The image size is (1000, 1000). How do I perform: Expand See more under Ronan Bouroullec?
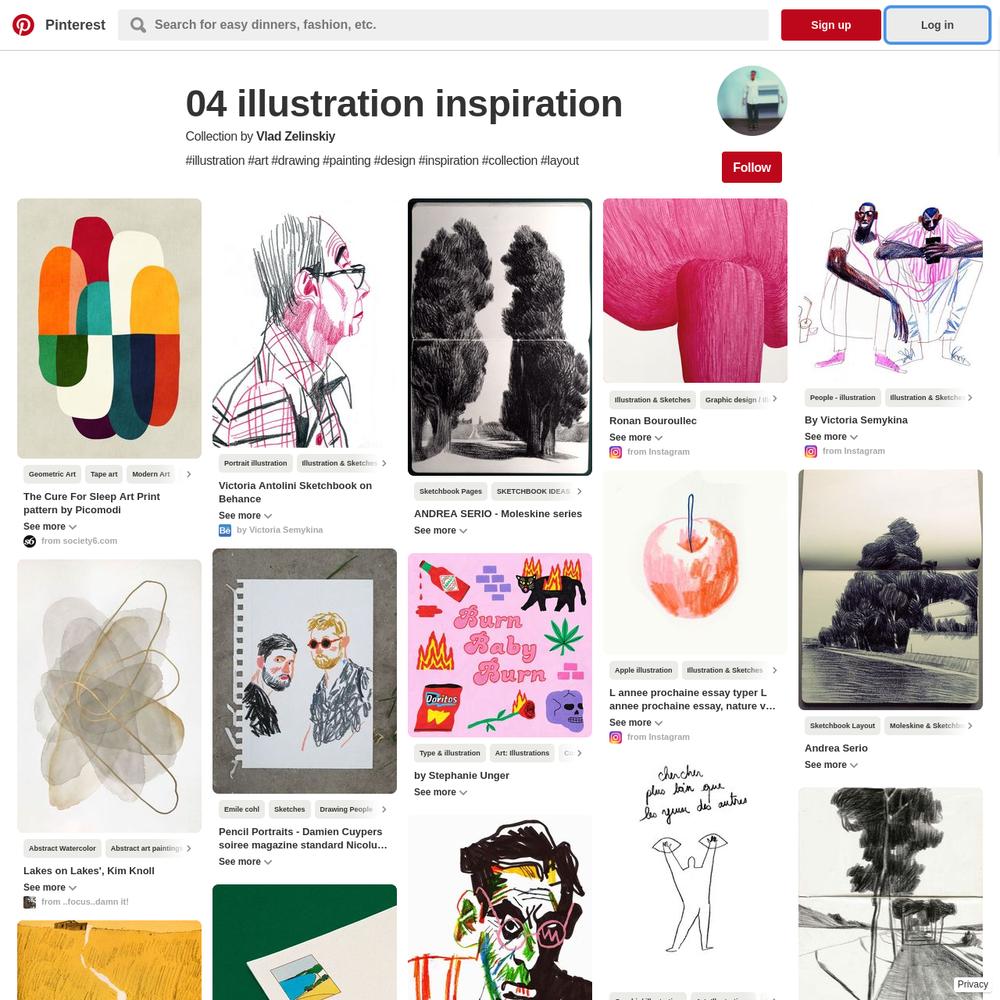[x=636, y=438]
